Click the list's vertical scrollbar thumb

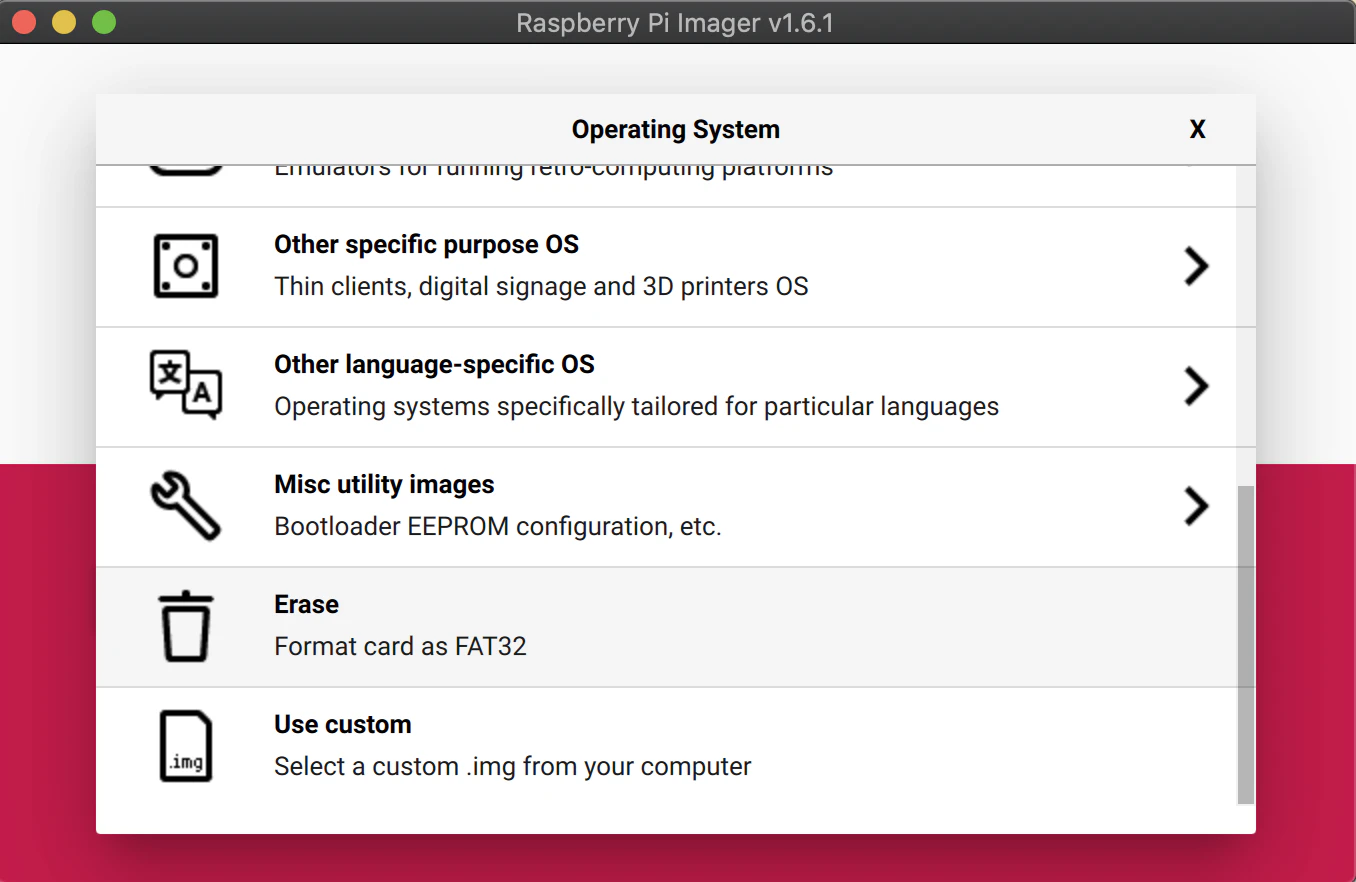click(x=1245, y=645)
